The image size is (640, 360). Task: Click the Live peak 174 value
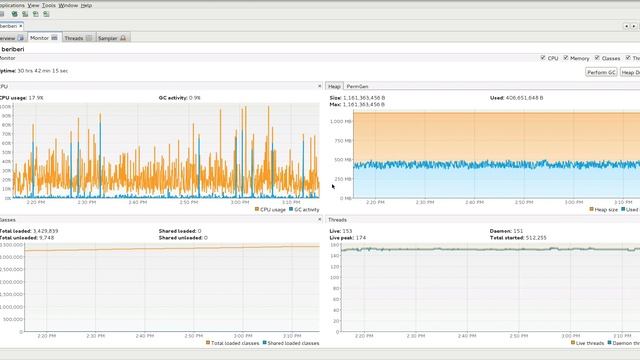point(361,238)
